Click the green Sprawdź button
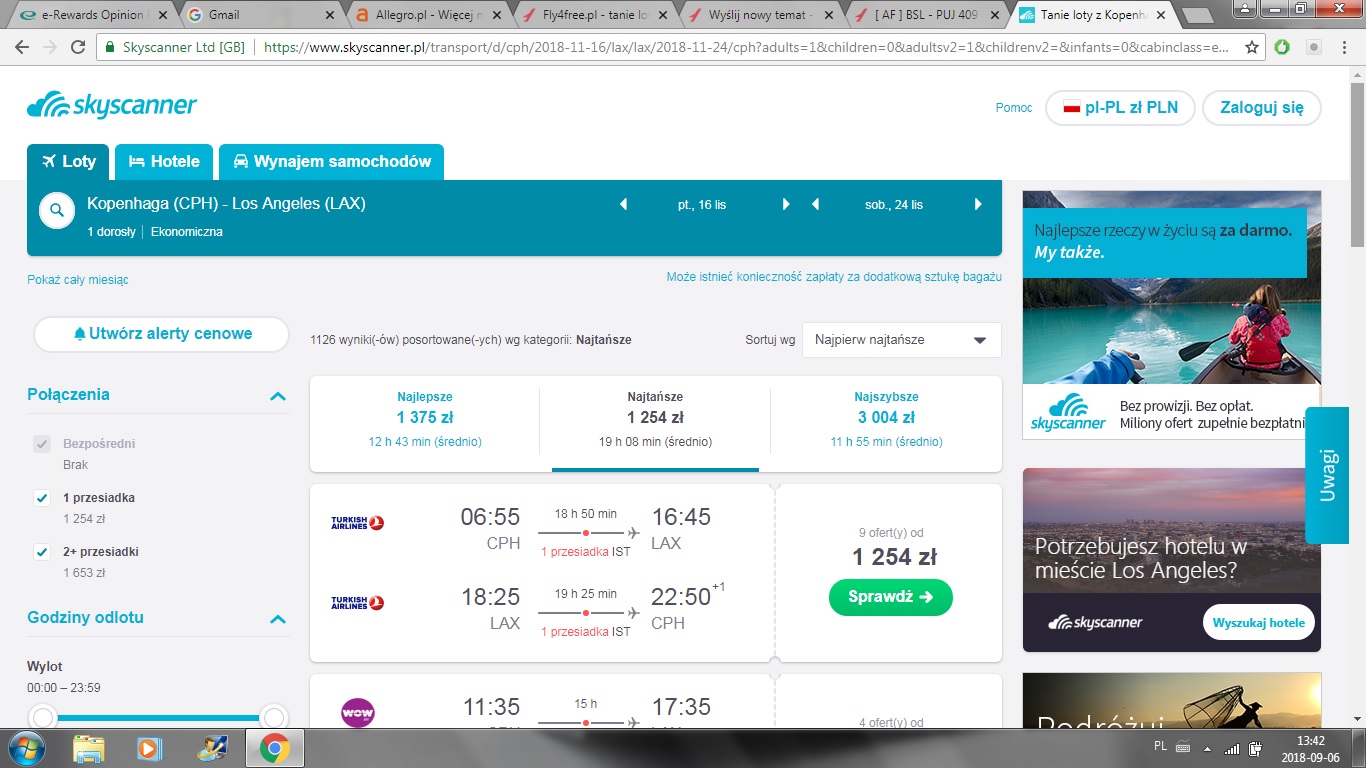This screenshot has width=1366, height=768. click(891, 597)
